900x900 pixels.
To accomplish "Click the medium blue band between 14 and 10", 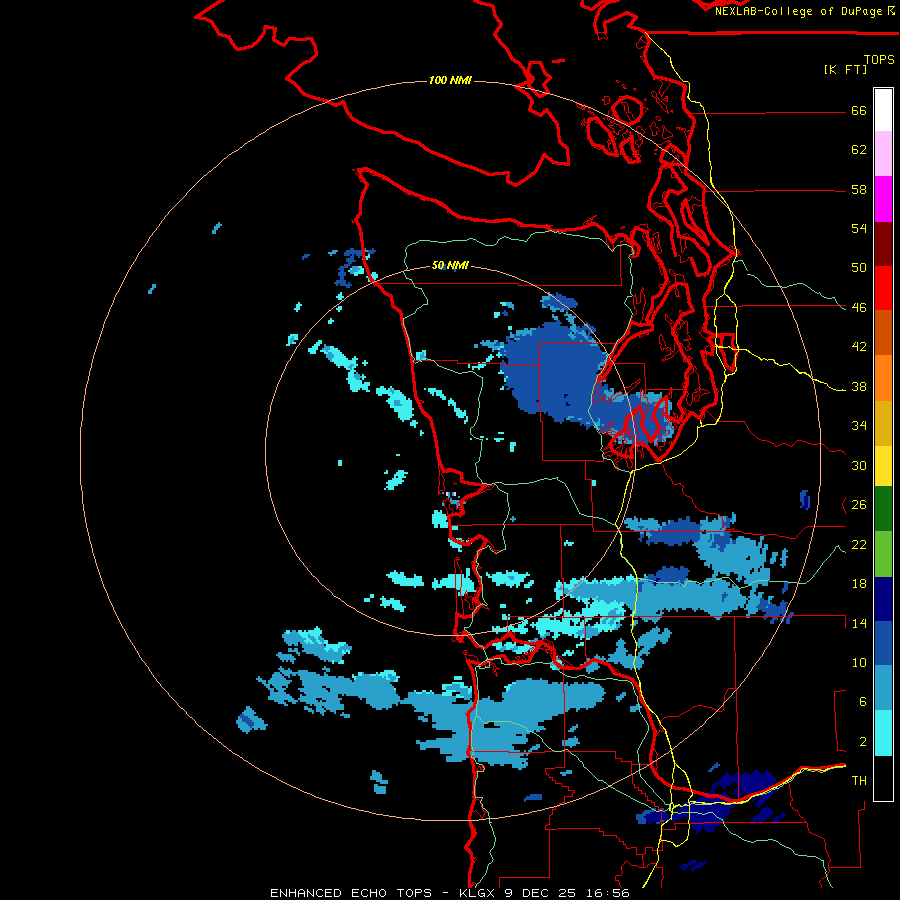I will (x=883, y=643).
